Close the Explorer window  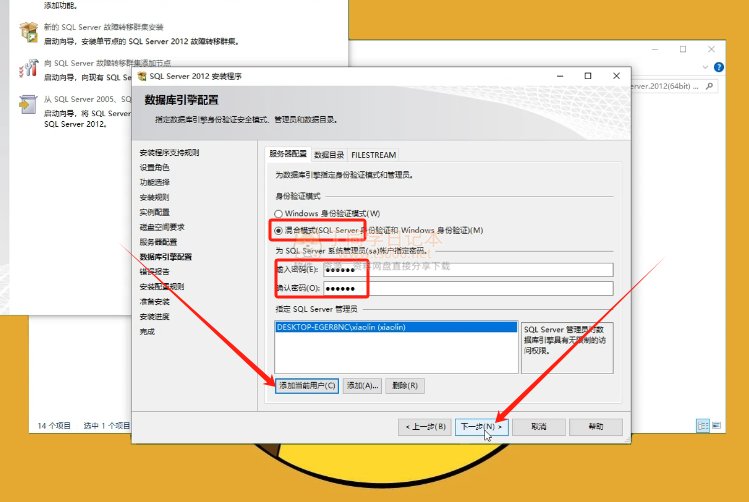[711, 49]
